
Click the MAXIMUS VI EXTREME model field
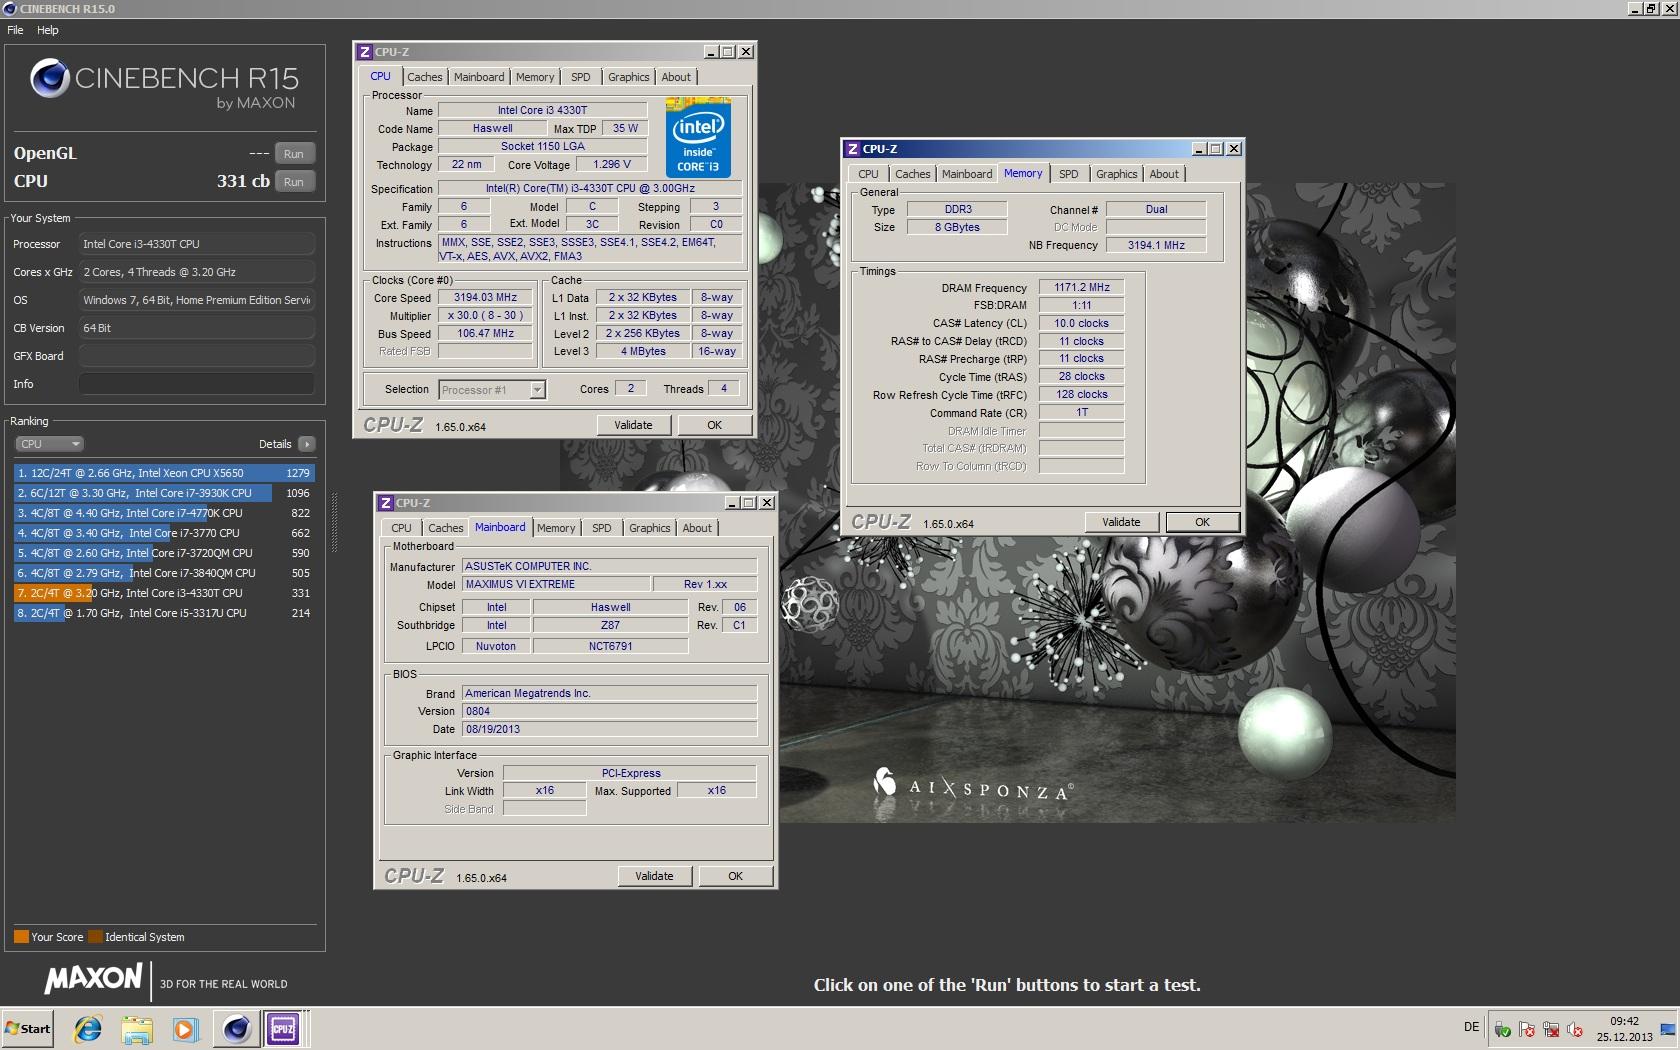(x=555, y=585)
